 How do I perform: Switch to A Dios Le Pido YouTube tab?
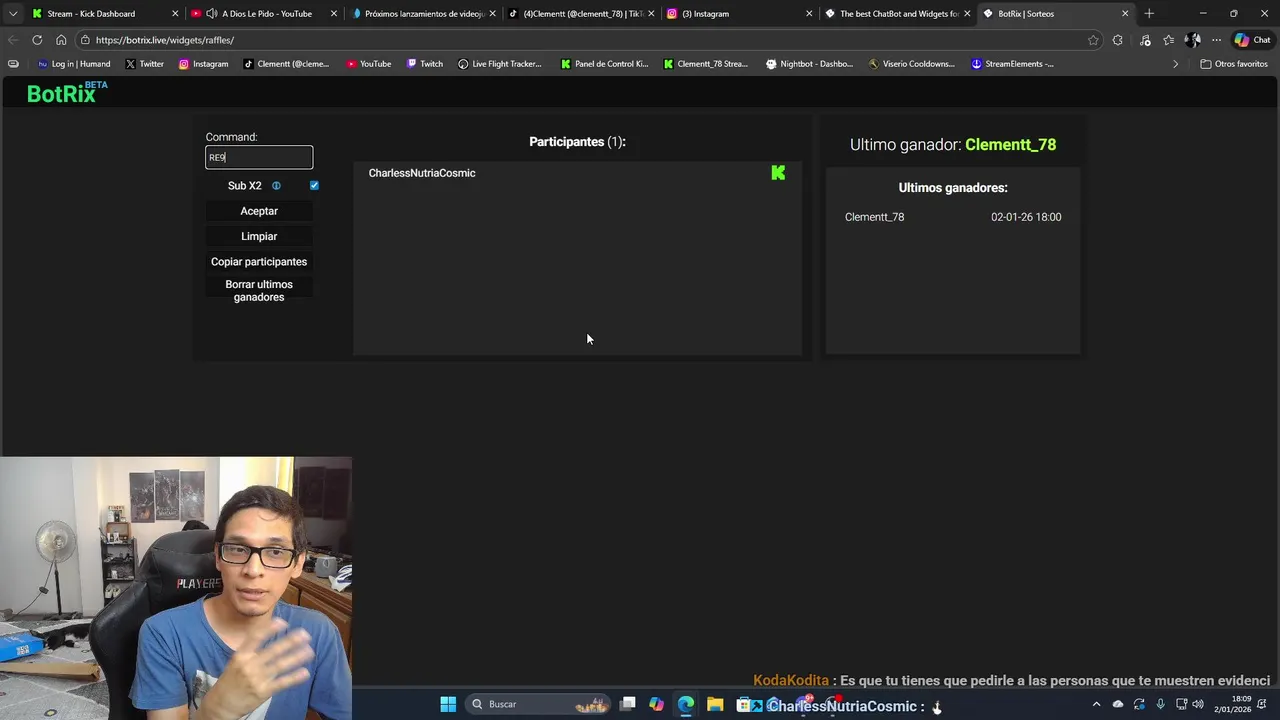[x=264, y=14]
